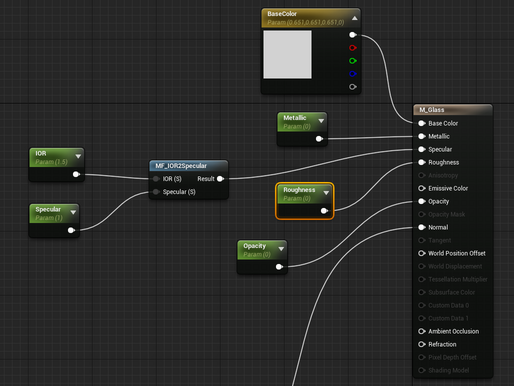Select the Specular param node title
The width and height of the screenshot is (514, 386).
tap(48, 209)
